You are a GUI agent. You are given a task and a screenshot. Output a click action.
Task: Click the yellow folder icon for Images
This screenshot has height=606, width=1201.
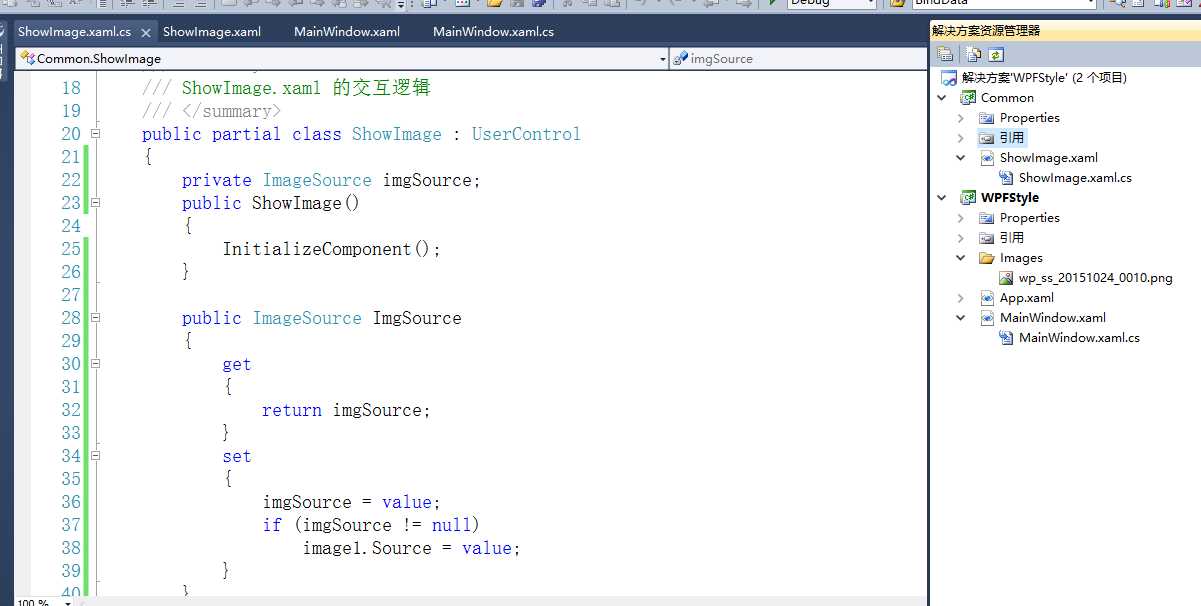tap(987, 257)
